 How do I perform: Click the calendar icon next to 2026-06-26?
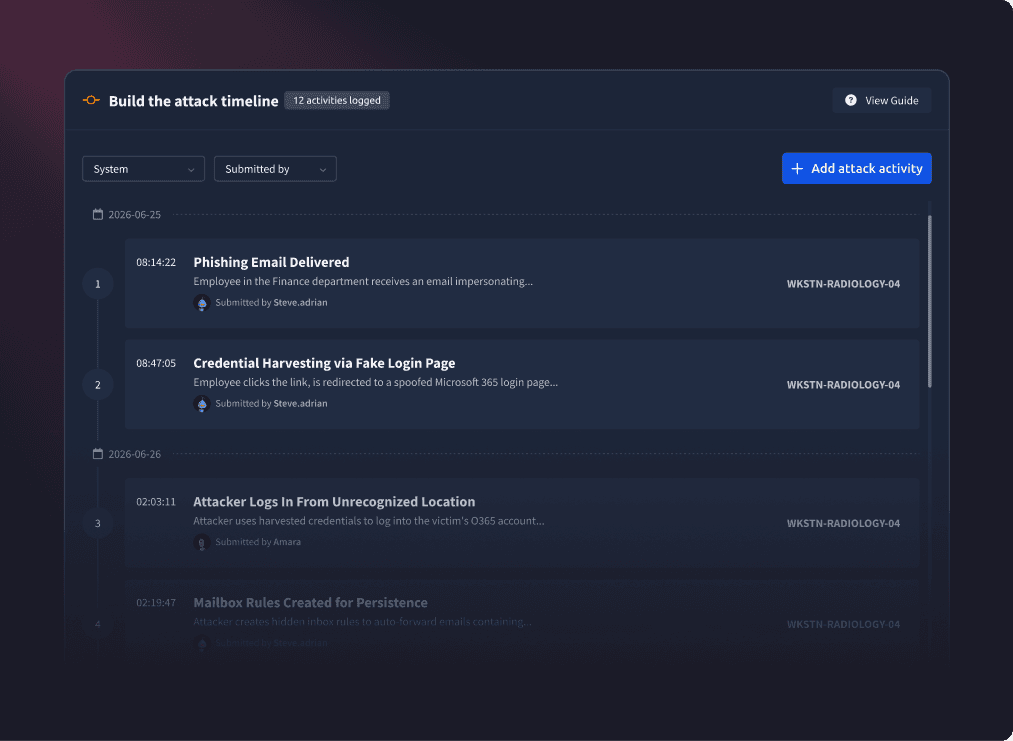pos(98,454)
